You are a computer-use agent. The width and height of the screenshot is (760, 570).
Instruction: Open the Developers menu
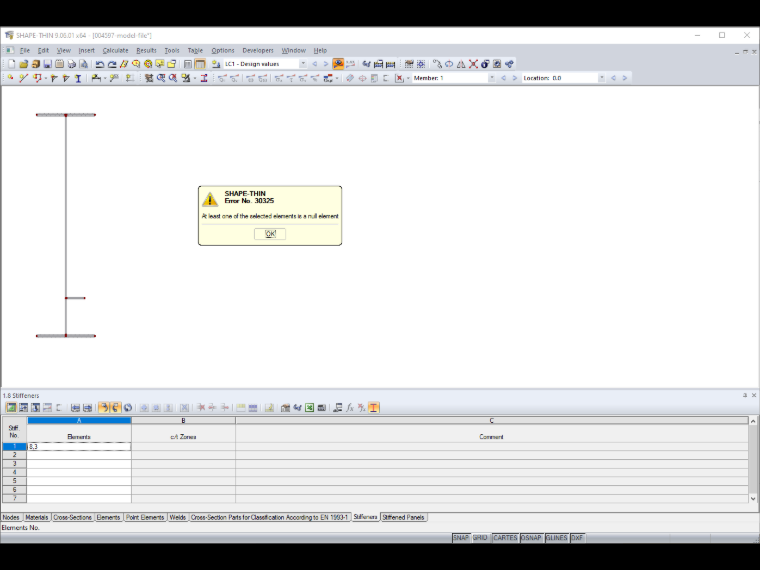point(258,50)
